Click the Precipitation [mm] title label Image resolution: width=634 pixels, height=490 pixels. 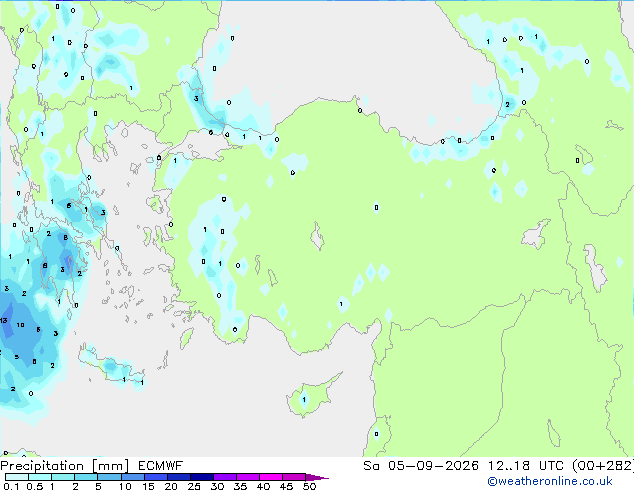pos(65,466)
